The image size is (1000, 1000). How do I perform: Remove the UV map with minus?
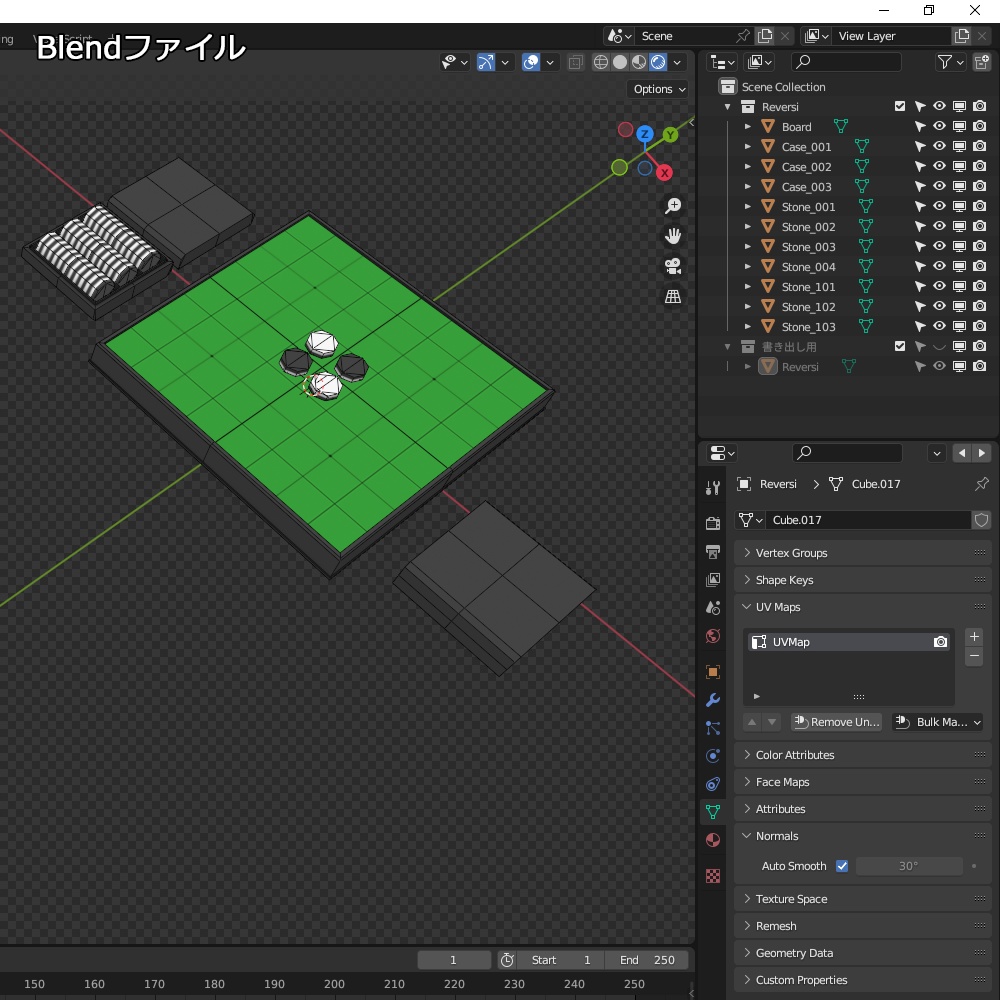pyautogui.click(x=974, y=656)
